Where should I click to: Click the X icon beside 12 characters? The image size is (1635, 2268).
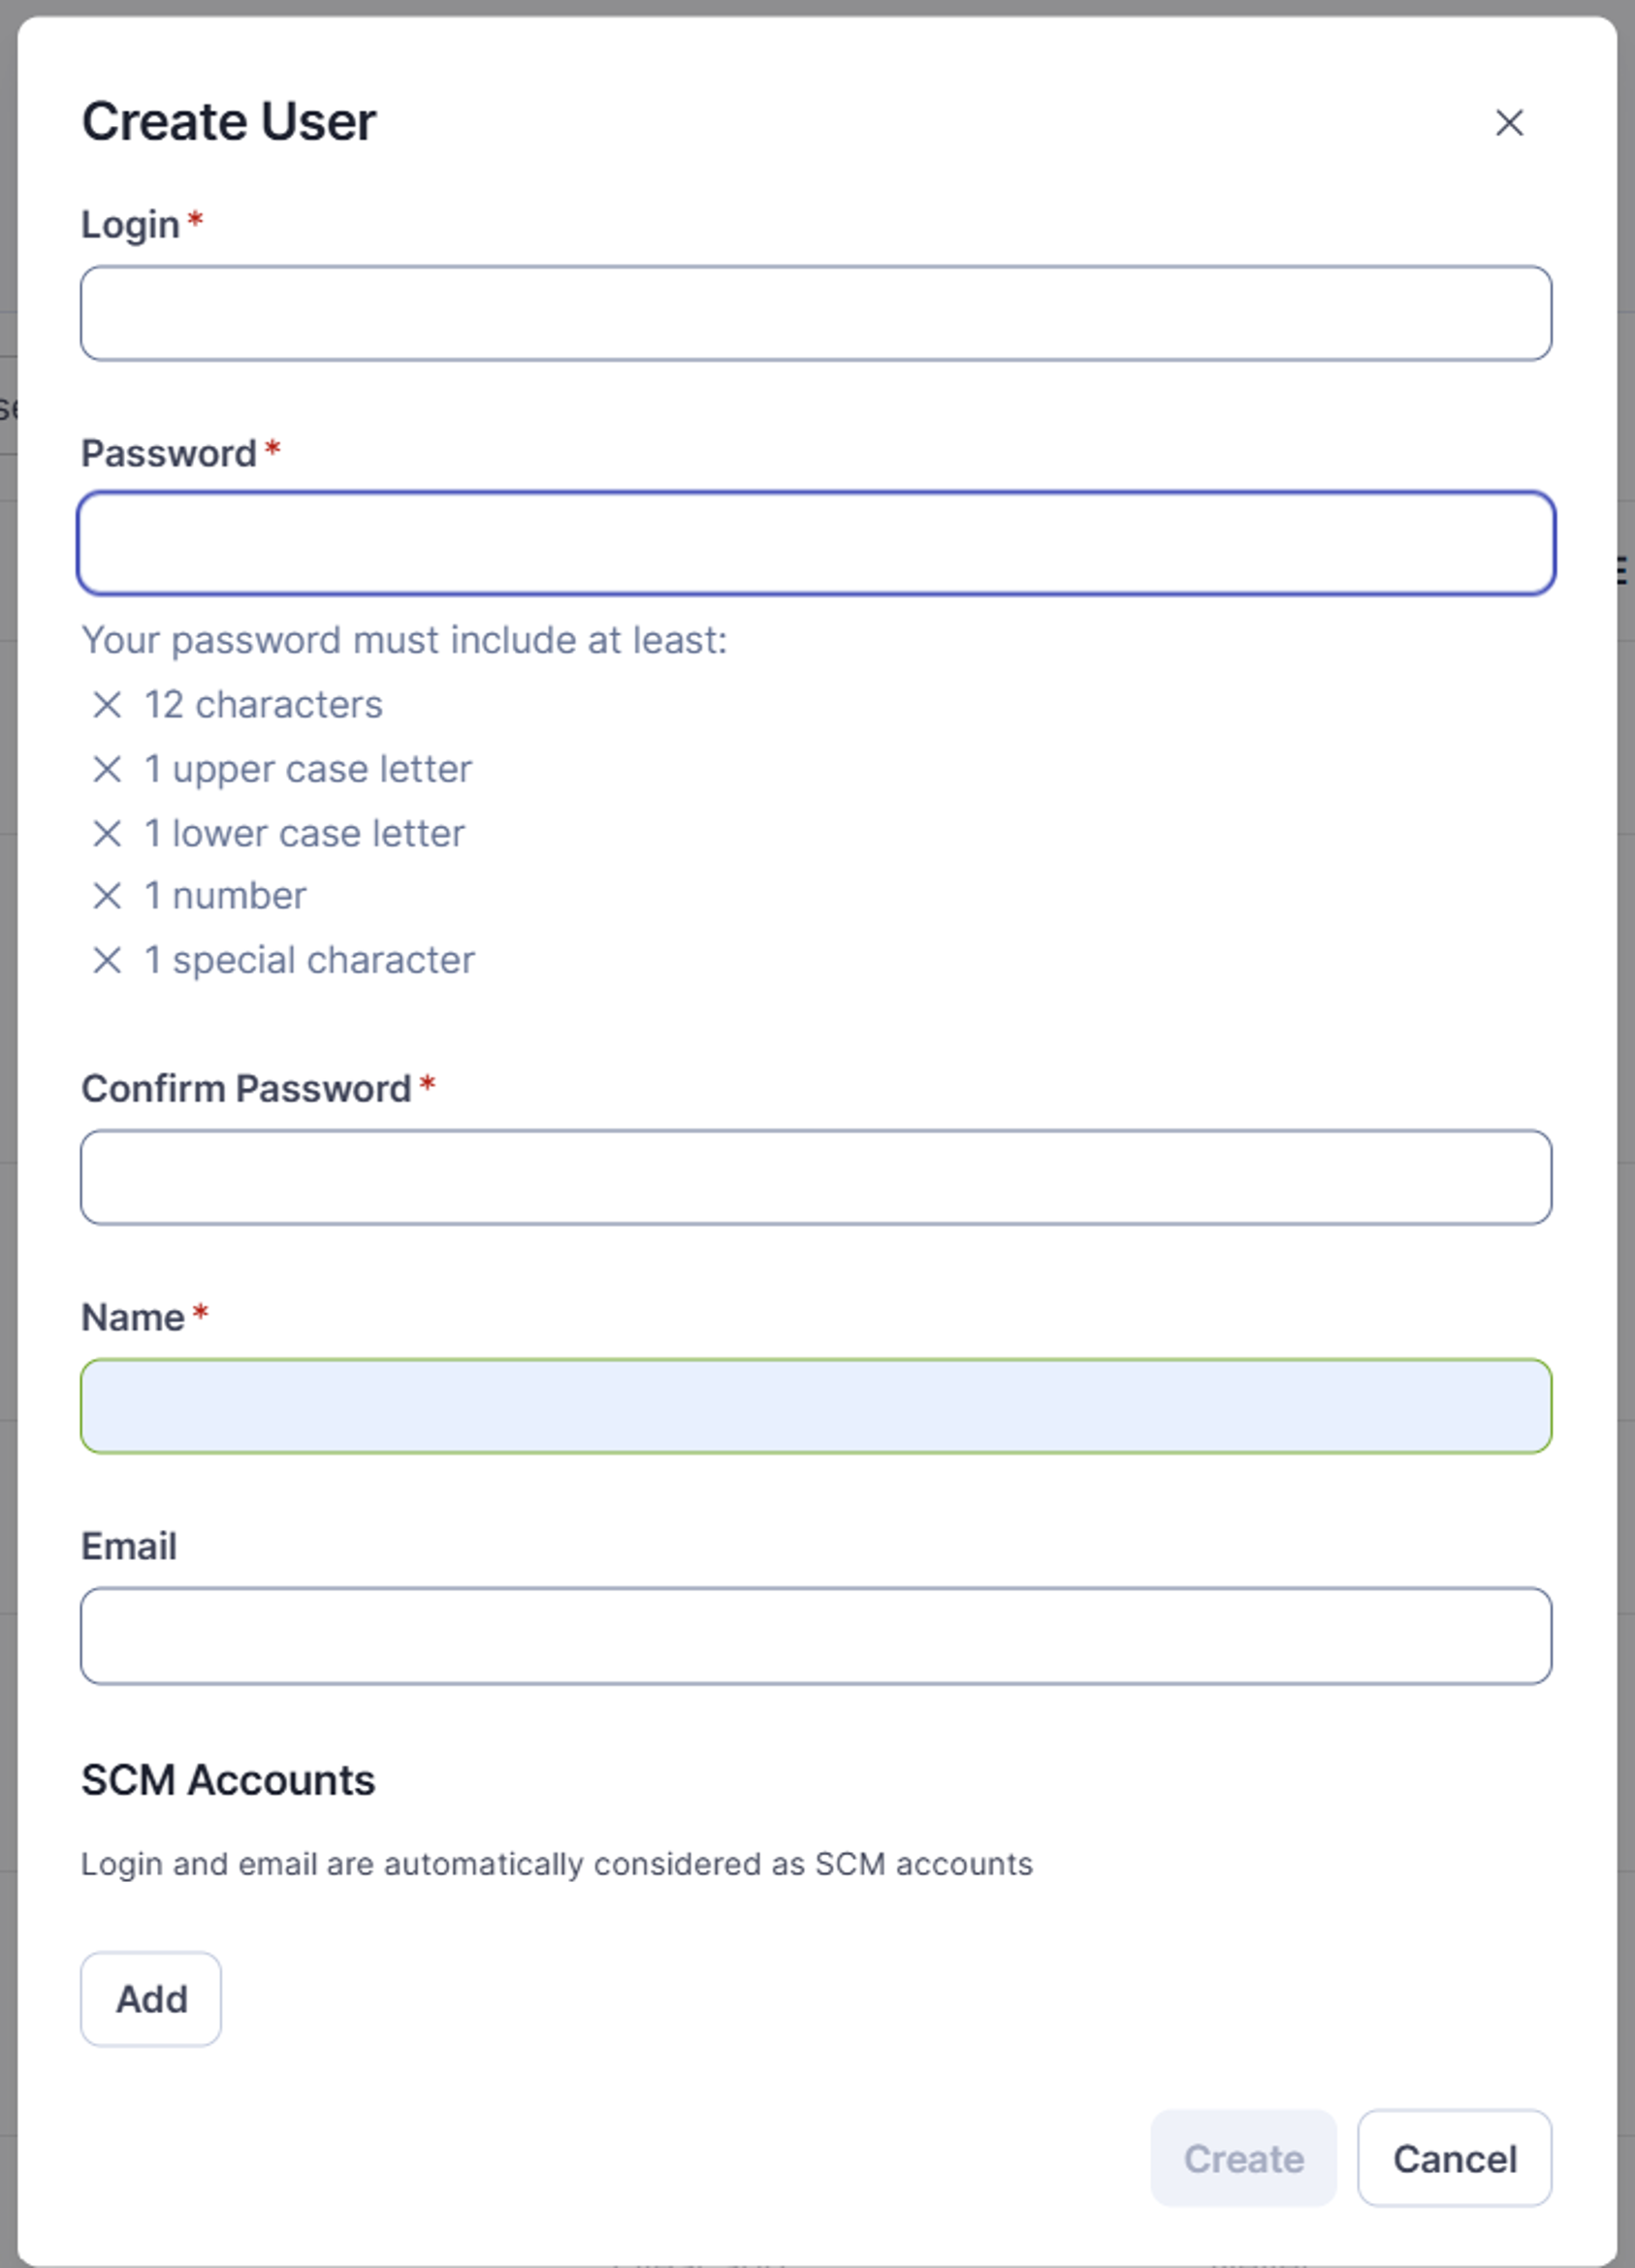pyautogui.click(x=107, y=705)
